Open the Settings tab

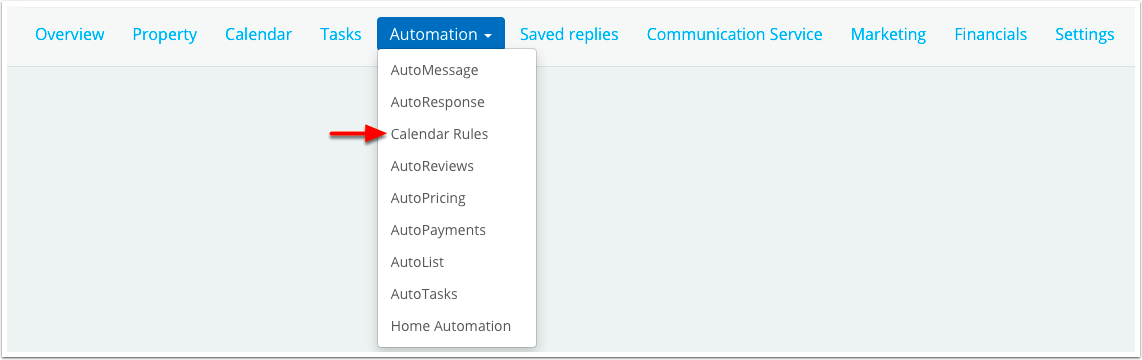pos(1084,34)
